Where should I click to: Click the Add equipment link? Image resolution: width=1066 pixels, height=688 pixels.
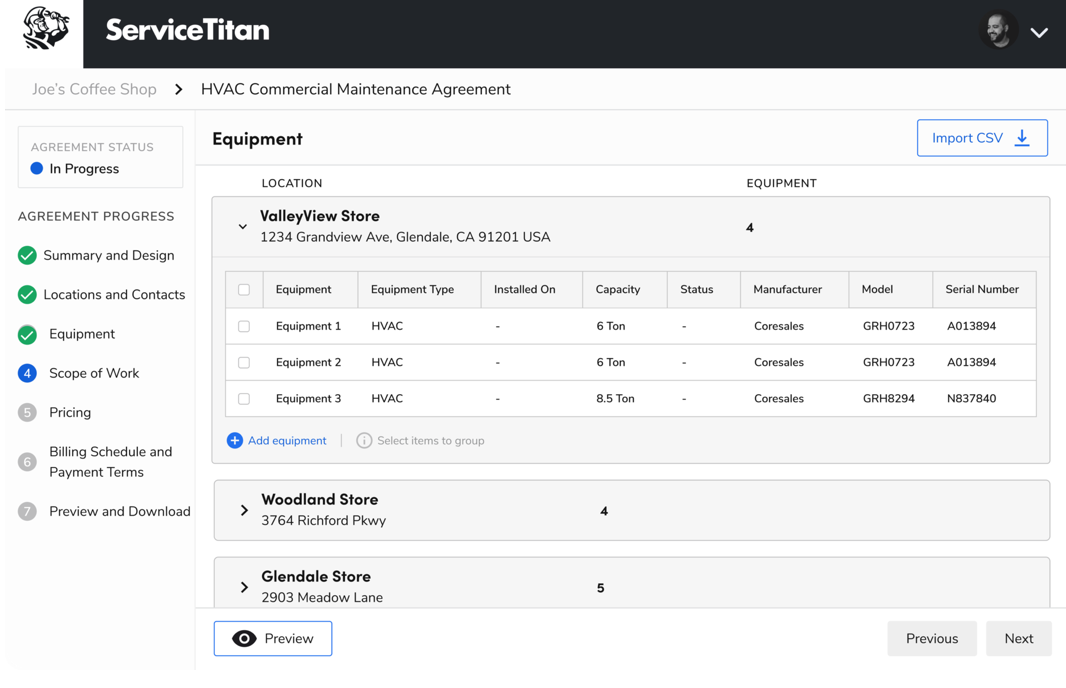pos(287,441)
